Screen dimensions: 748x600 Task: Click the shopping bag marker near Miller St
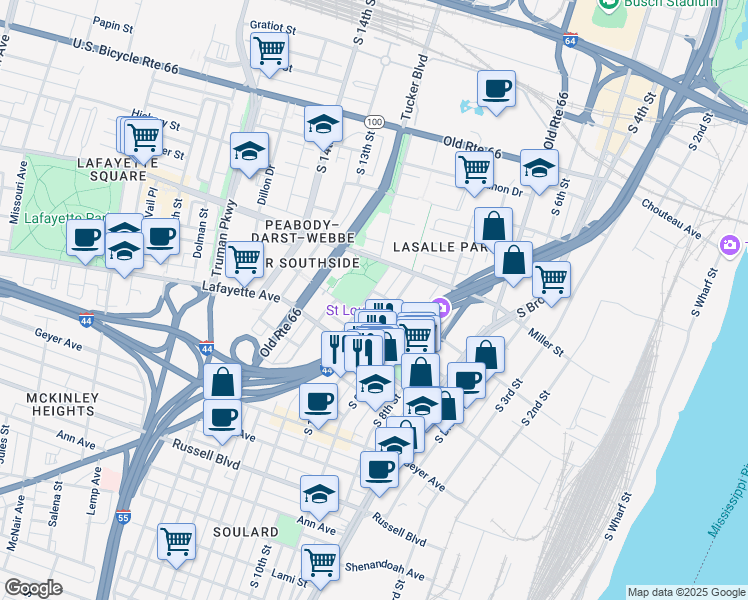point(486,354)
